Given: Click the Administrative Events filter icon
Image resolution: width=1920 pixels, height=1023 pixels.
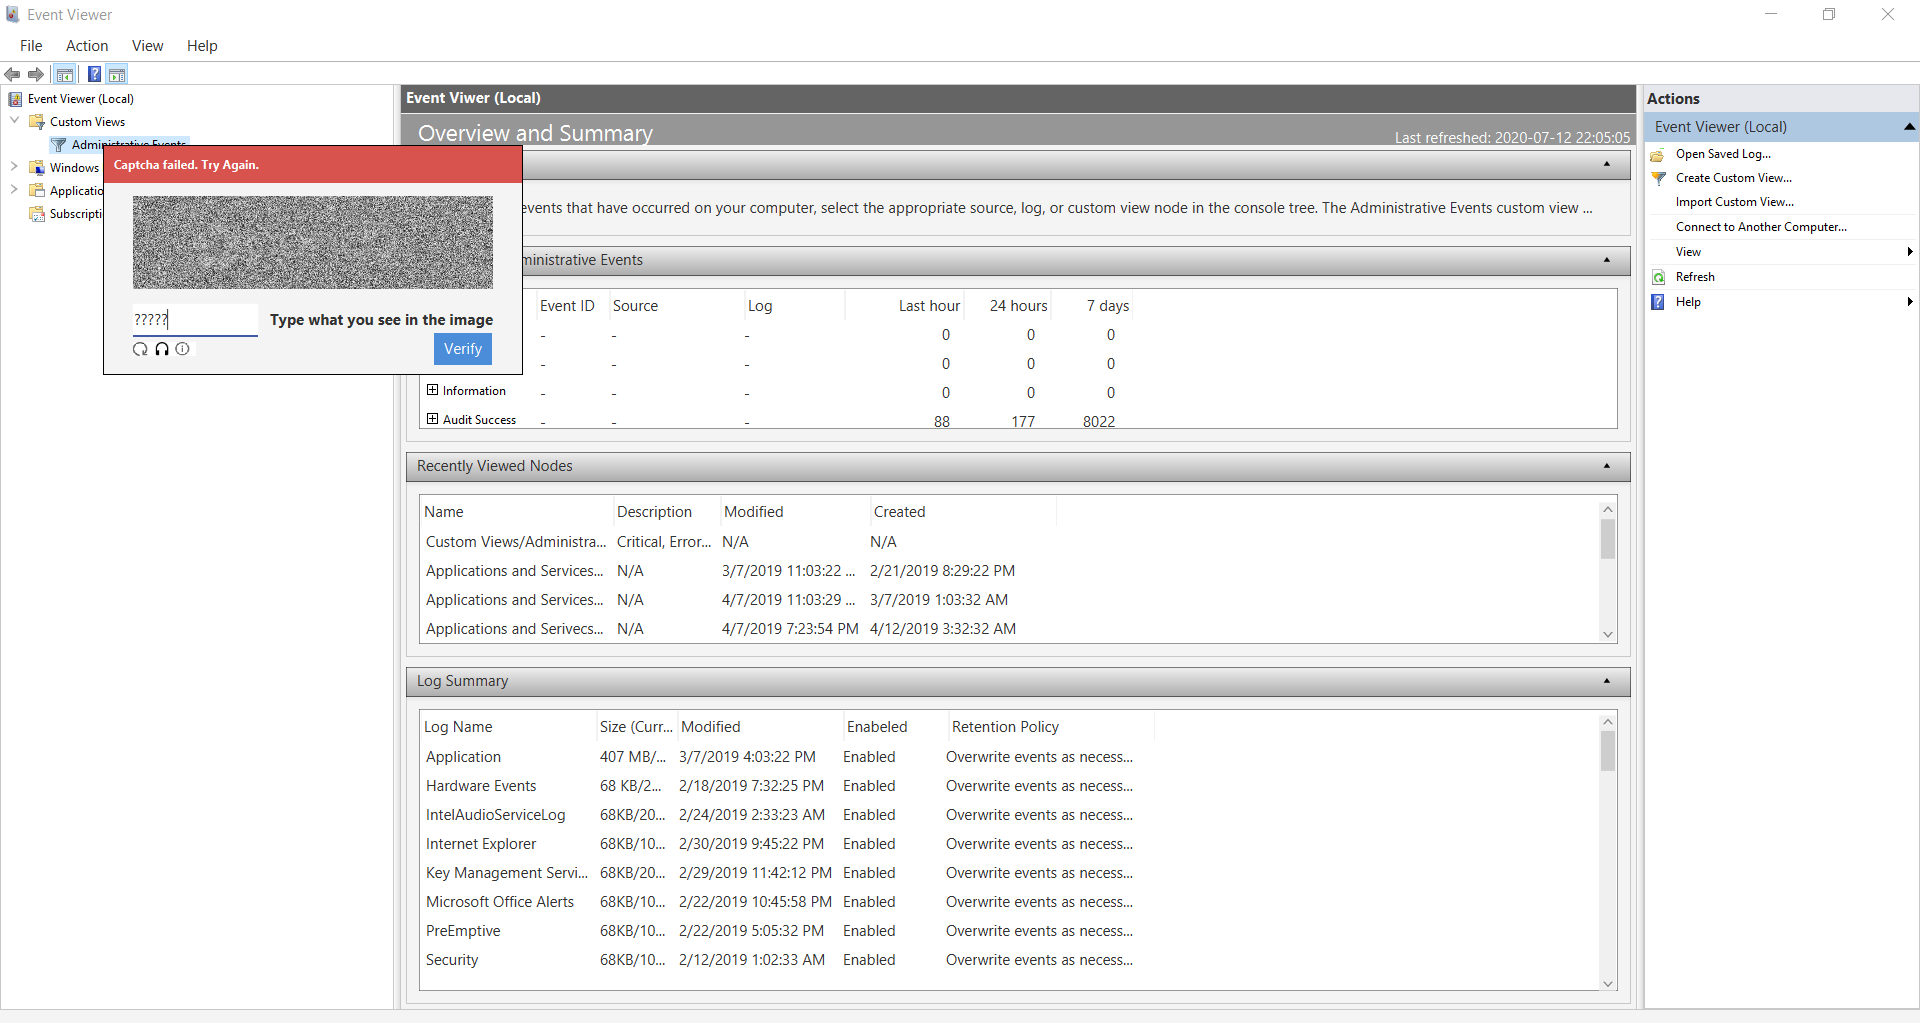Looking at the screenshot, I should [x=59, y=145].
